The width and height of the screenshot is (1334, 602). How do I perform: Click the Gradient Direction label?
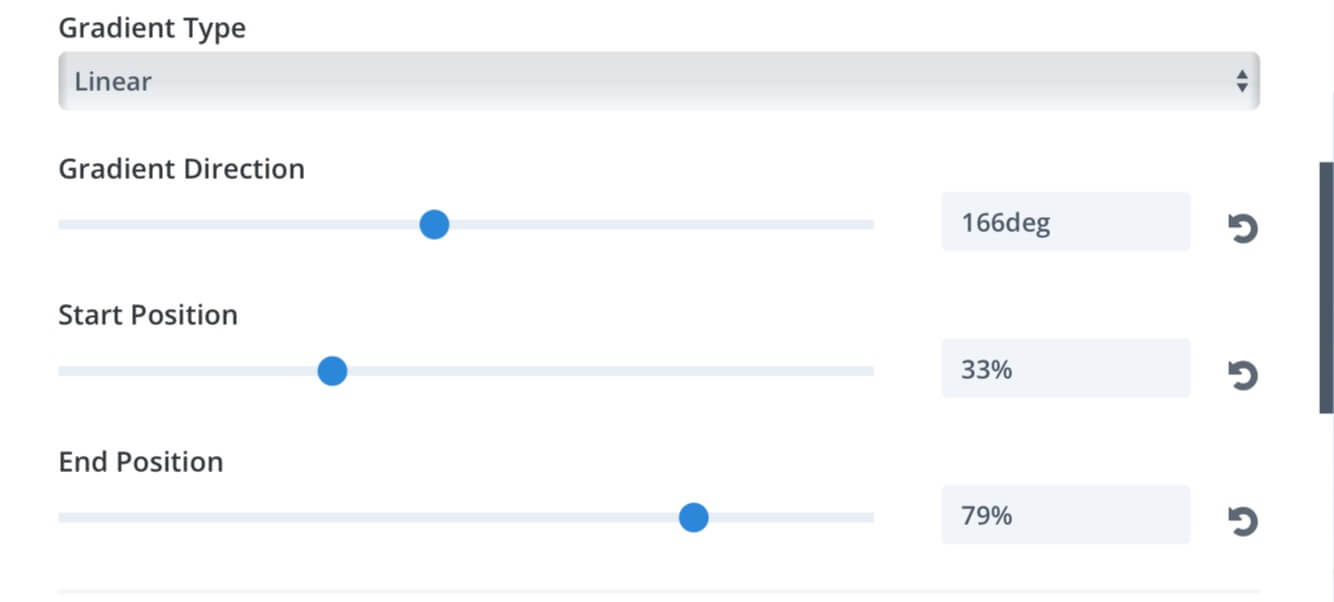pos(182,169)
